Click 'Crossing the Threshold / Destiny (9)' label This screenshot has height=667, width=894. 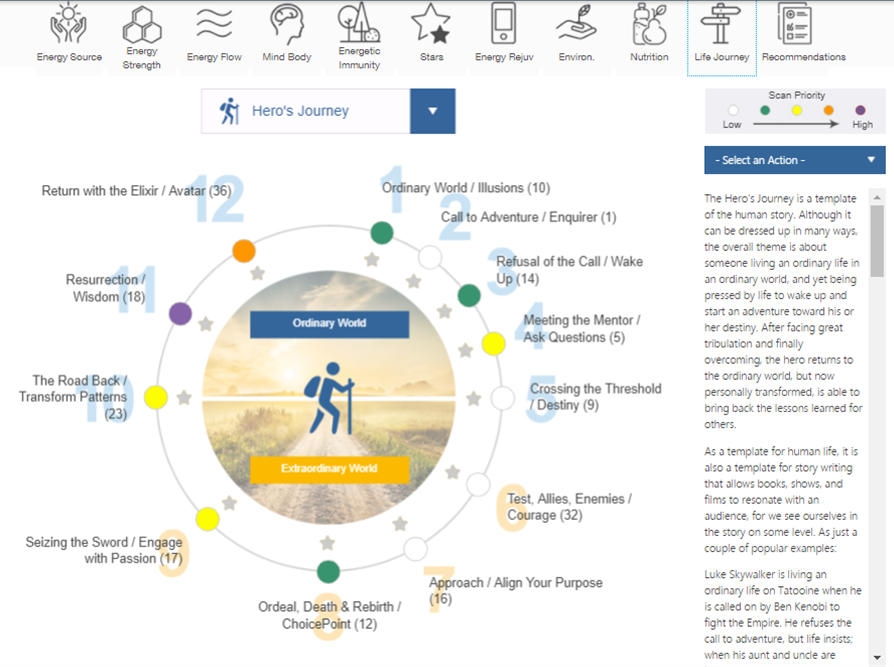[596, 397]
